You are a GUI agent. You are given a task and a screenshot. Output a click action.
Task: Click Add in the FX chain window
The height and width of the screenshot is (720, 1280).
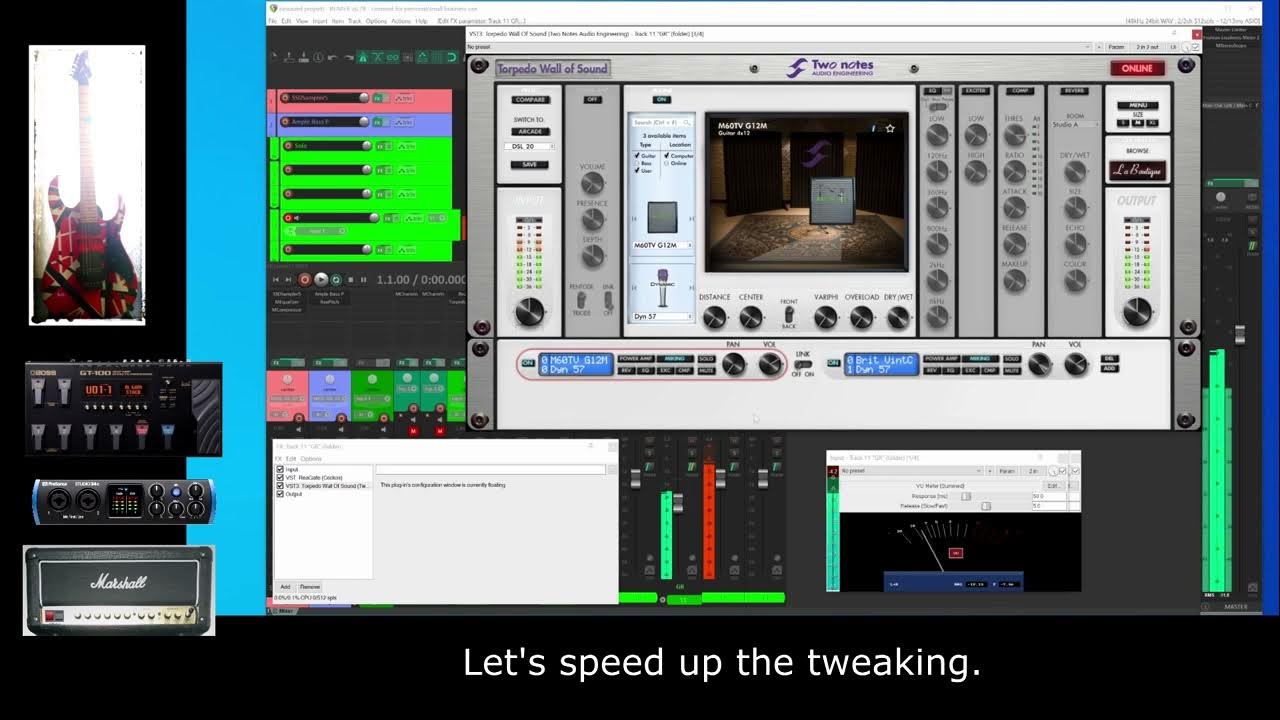coord(285,587)
